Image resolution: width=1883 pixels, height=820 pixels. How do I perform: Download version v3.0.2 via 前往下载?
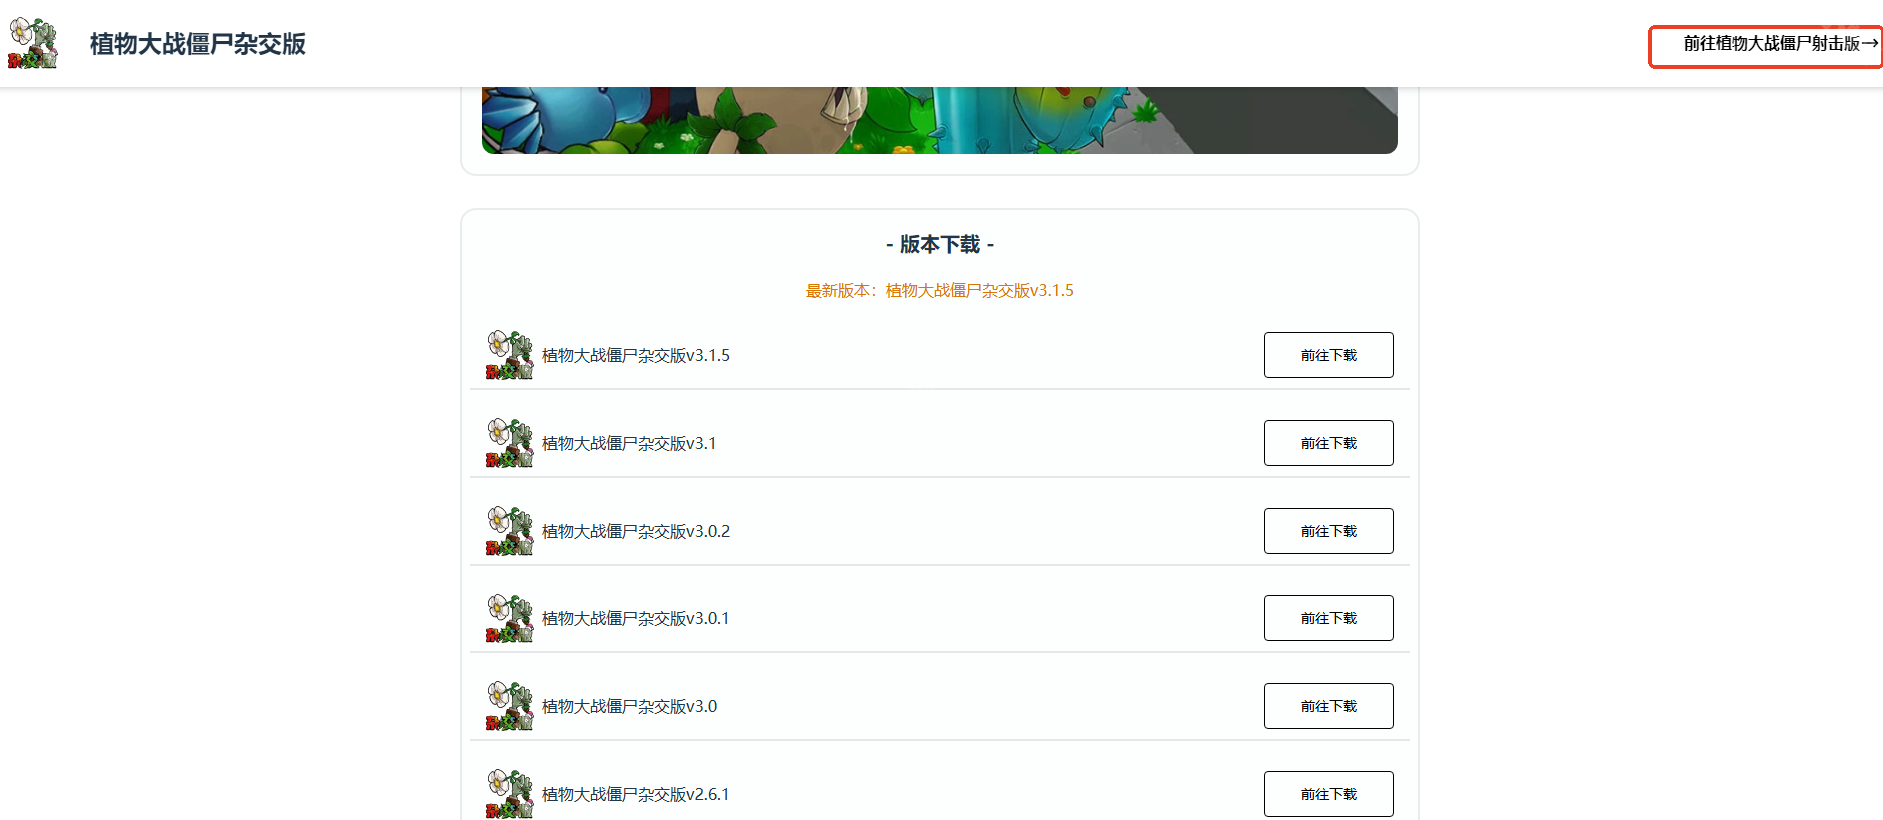pyautogui.click(x=1328, y=531)
